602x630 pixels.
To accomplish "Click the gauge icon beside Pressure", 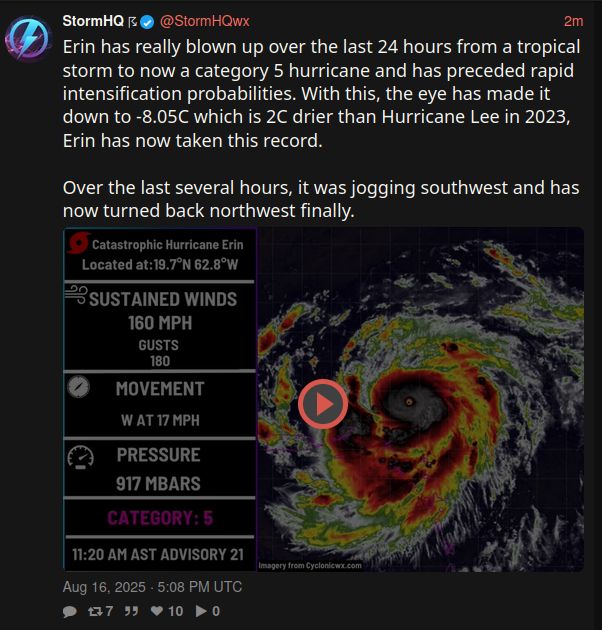I will 80,457.
